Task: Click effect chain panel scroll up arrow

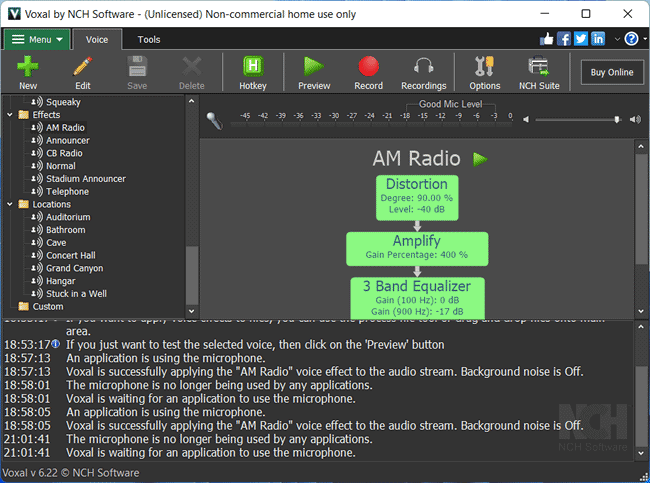Action: 641,146
